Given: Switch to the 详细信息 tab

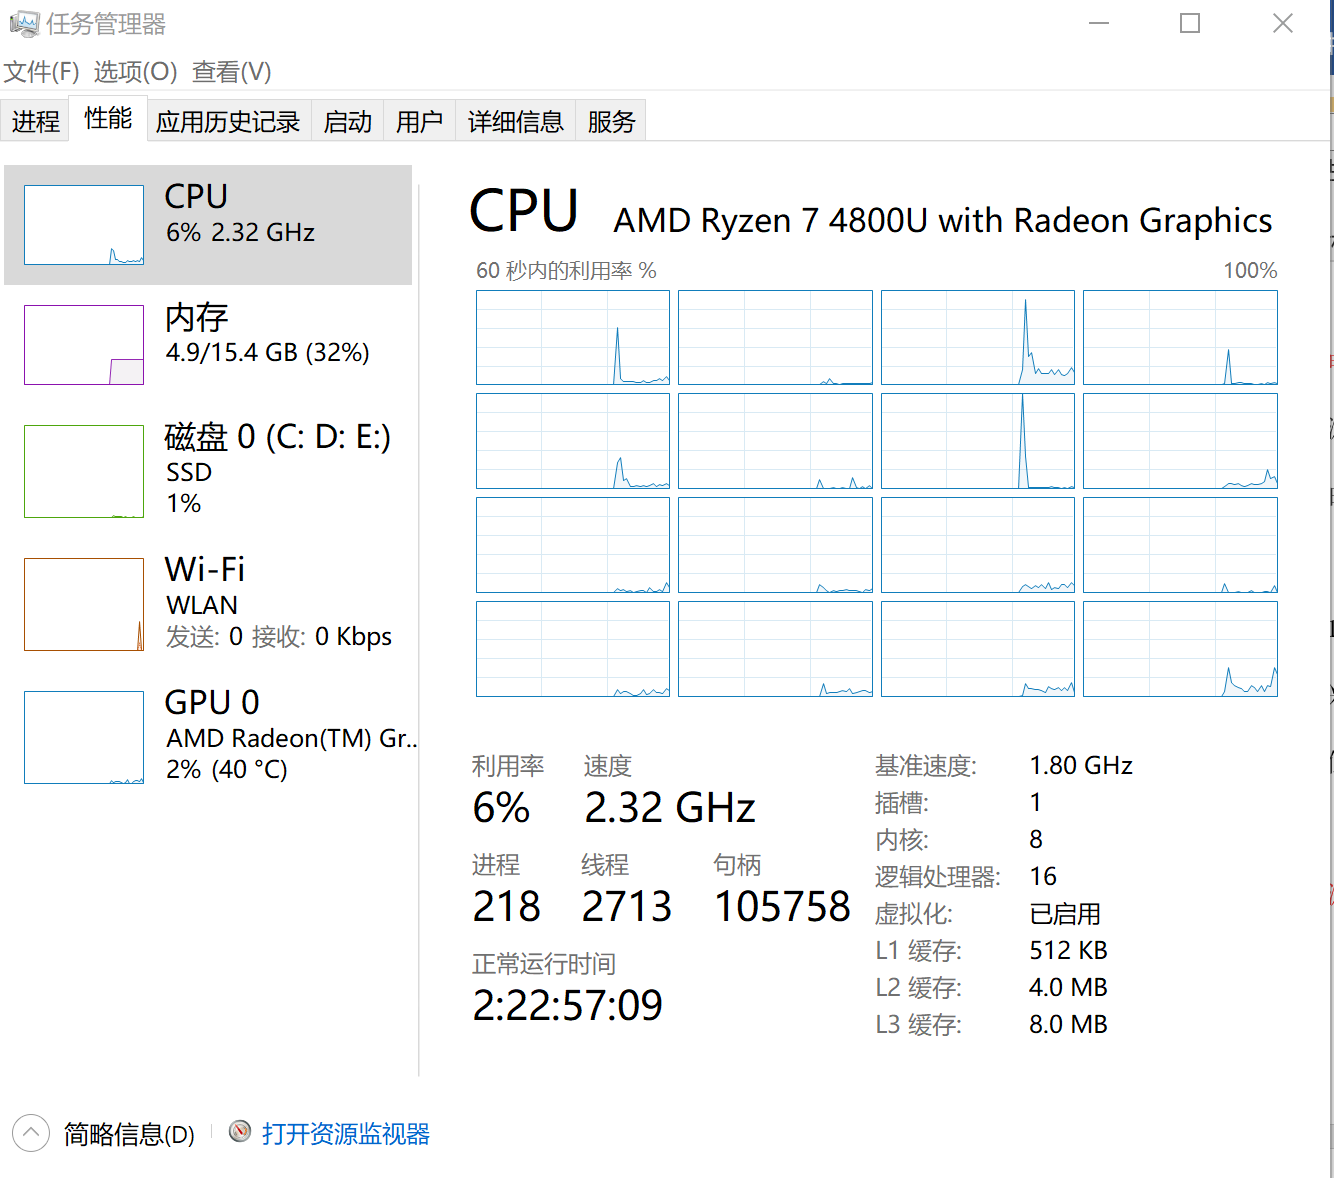Looking at the screenshot, I should (x=515, y=121).
